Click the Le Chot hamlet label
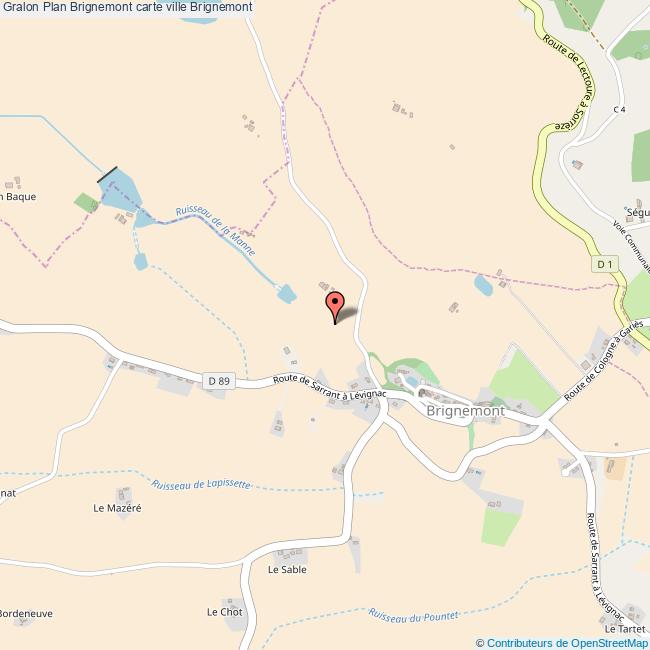This screenshot has height=650, width=650. click(x=225, y=612)
